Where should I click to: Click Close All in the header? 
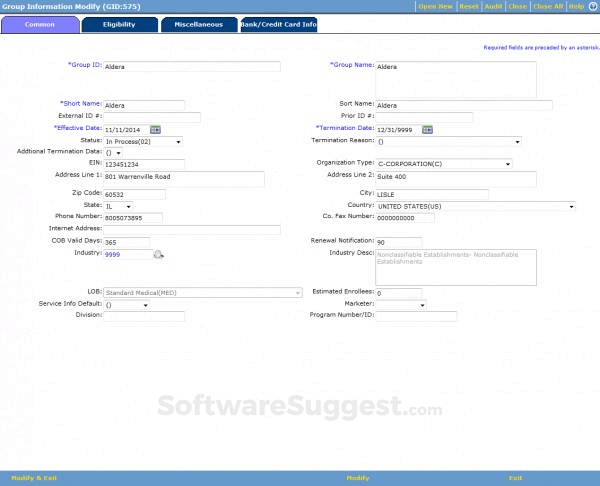[548, 6]
